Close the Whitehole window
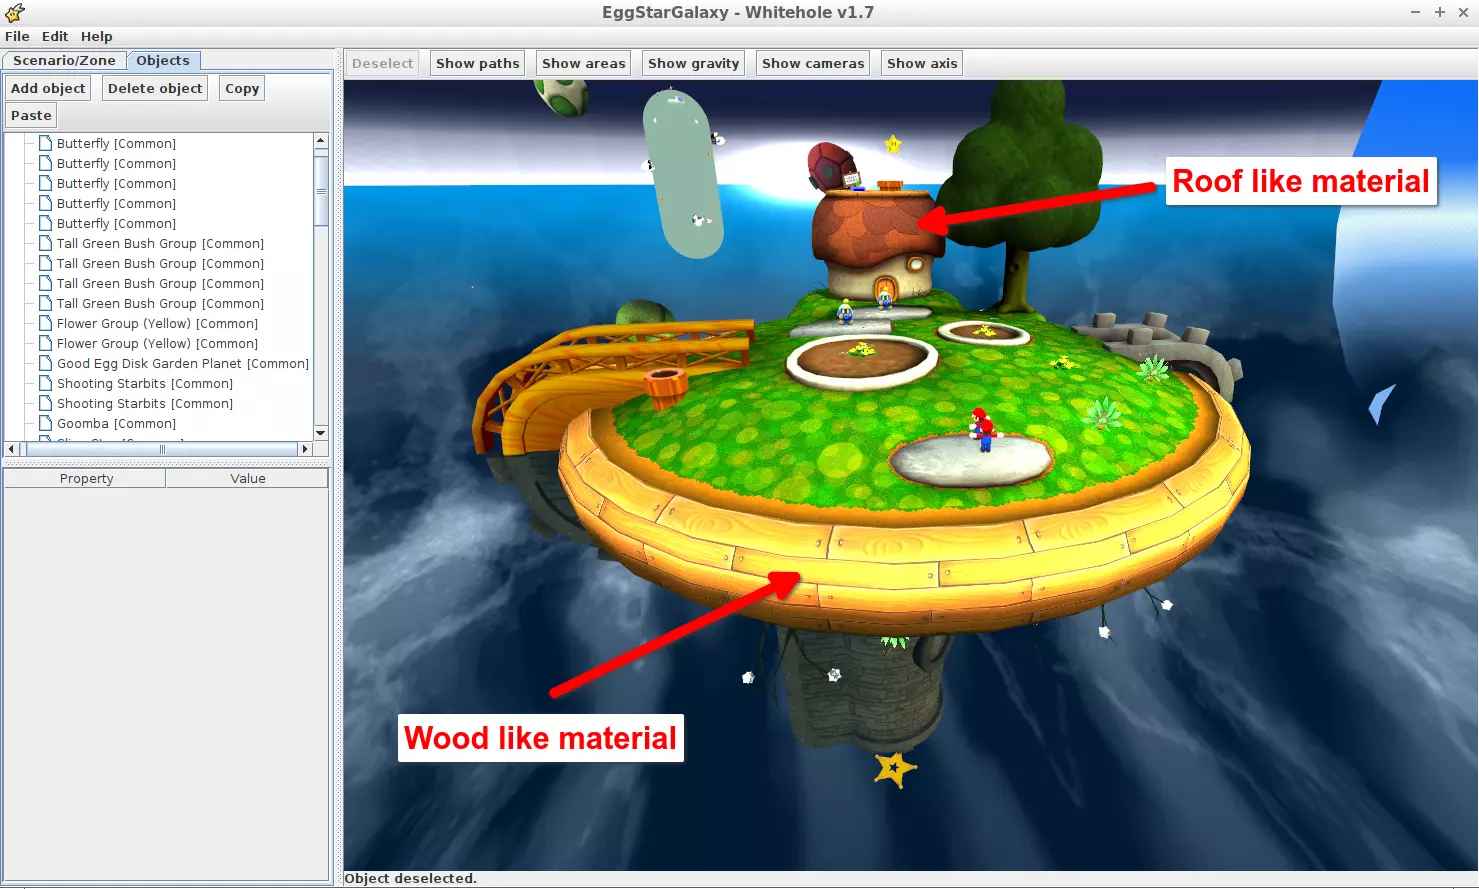Screen dimensions: 1479x889 click(x=1463, y=12)
